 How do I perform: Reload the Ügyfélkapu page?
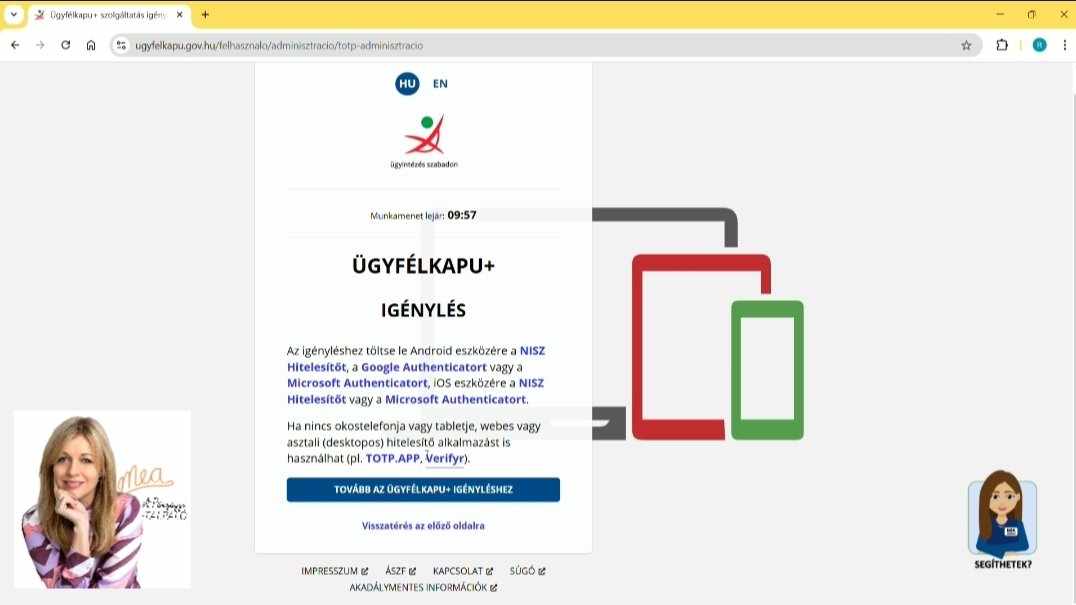click(66, 45)
